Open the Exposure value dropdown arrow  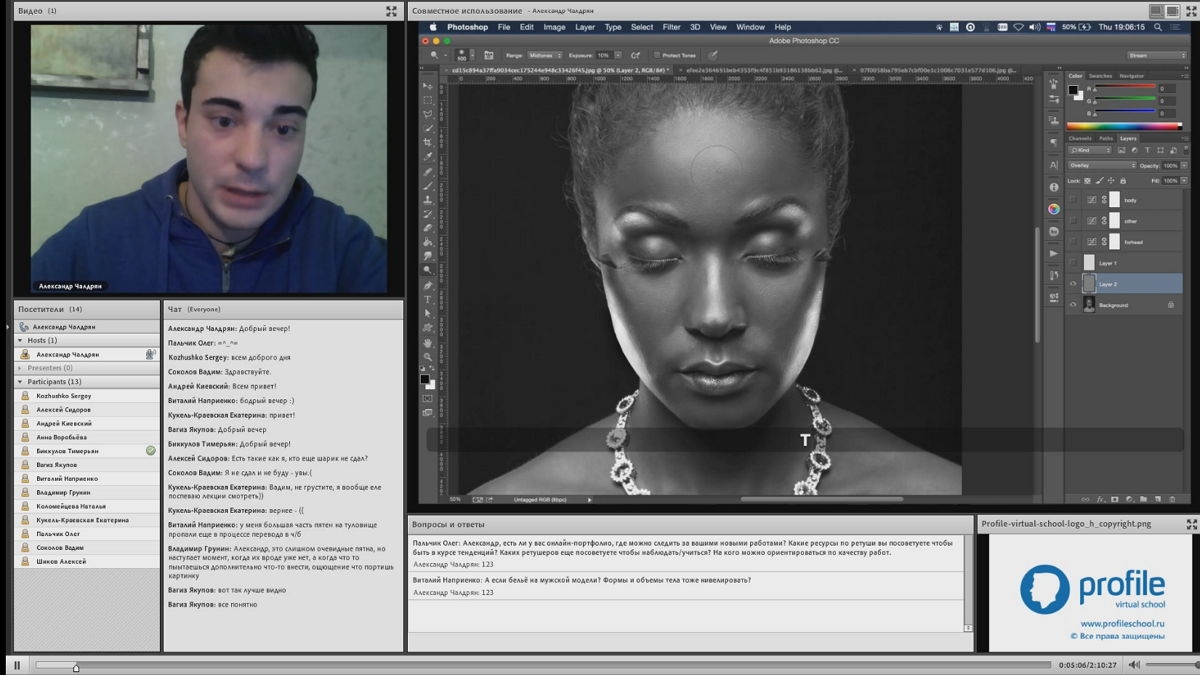(618, 55)
